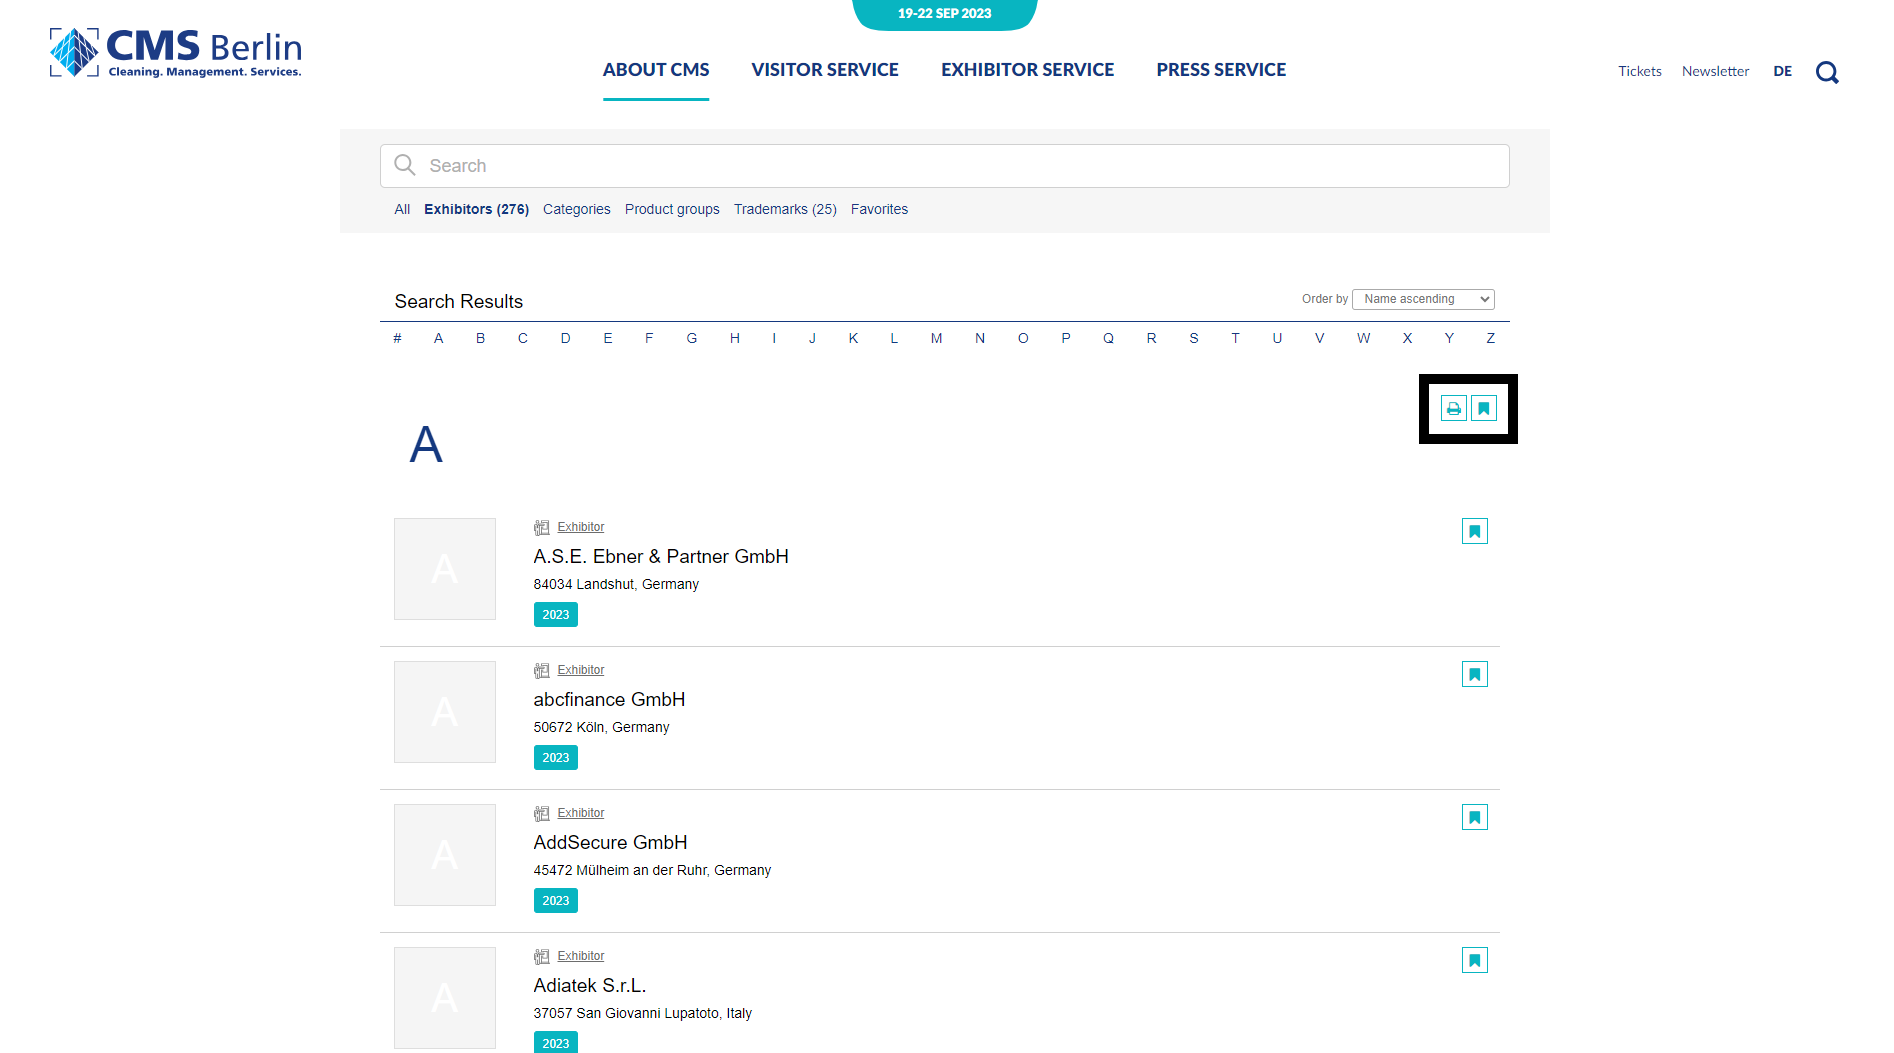Switch language to DE
Screen dimensions: 1894x1053
tap(1783, 71)
